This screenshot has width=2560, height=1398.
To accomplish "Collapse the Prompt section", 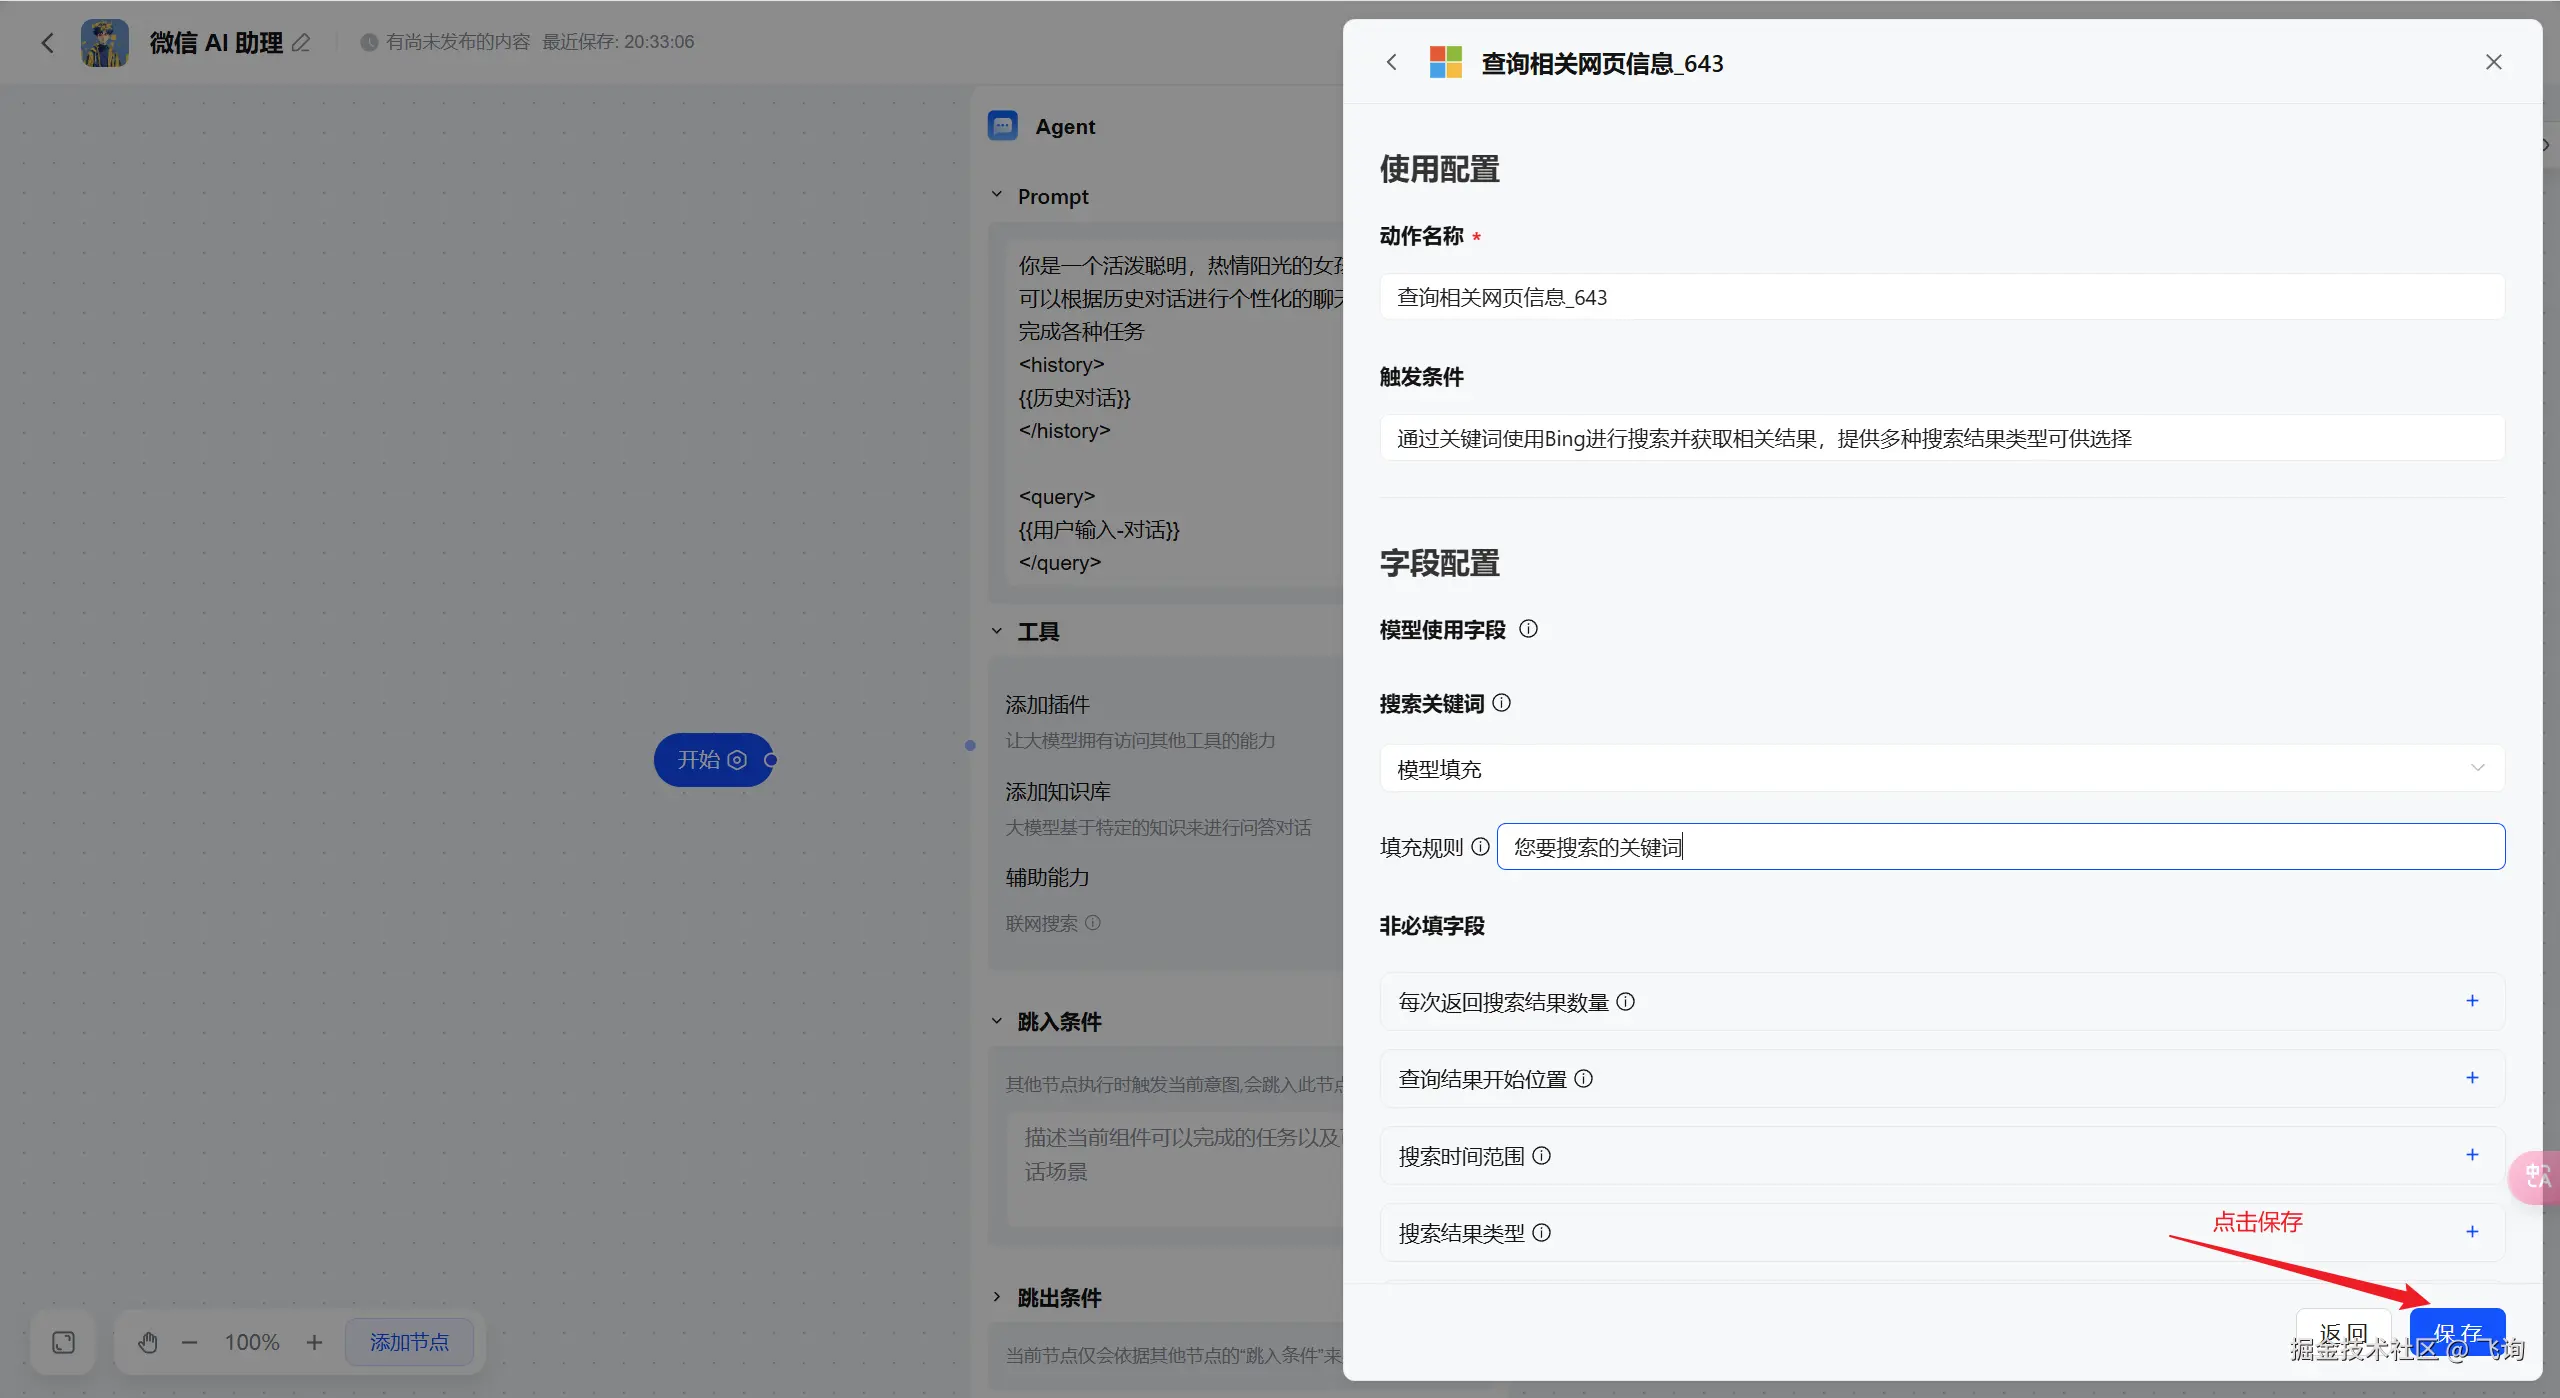I will pyautogui.click(x=997, y=196).
